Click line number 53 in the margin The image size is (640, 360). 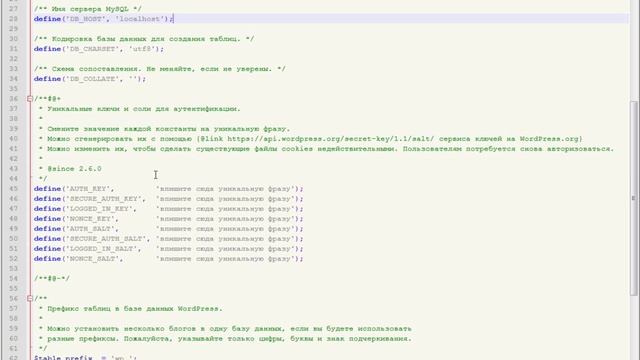point(13,269)
